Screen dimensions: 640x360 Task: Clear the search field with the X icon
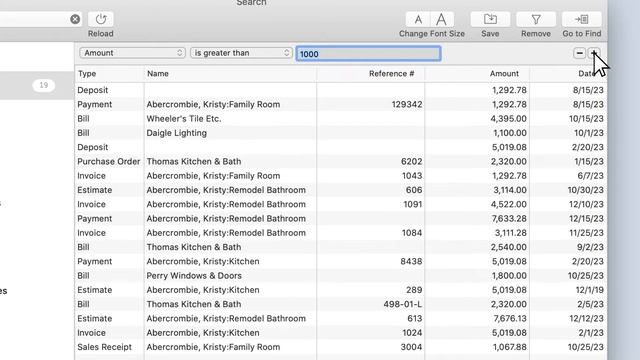point(75,19)
